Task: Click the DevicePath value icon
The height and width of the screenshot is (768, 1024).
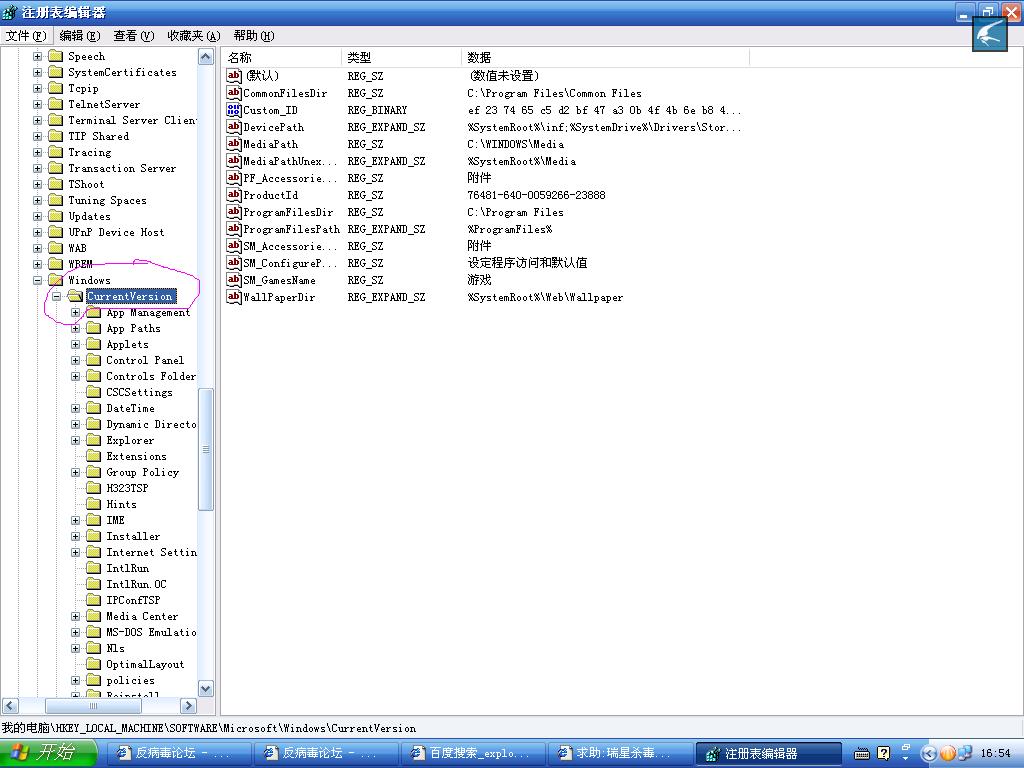Action: [x=234, y=127]
